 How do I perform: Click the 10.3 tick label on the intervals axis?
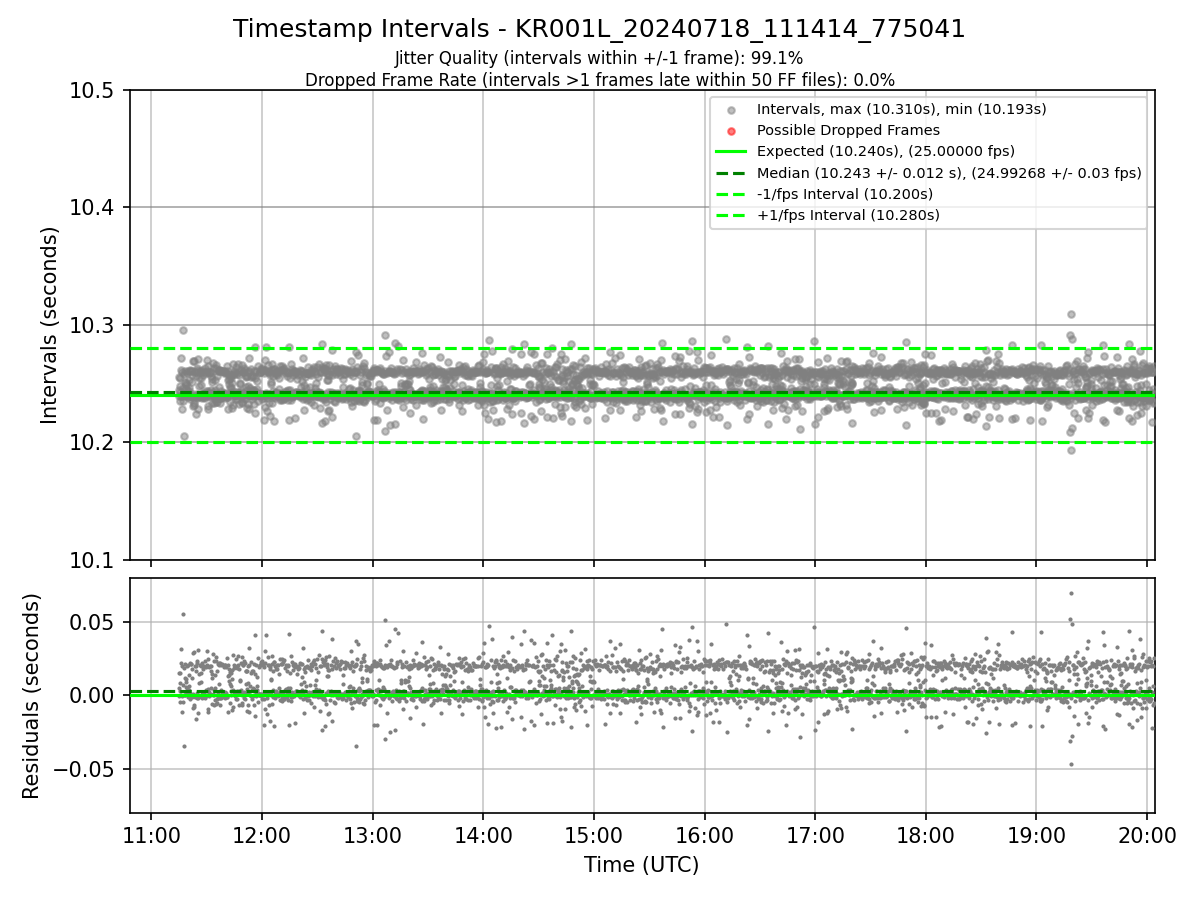coord(93,325)
